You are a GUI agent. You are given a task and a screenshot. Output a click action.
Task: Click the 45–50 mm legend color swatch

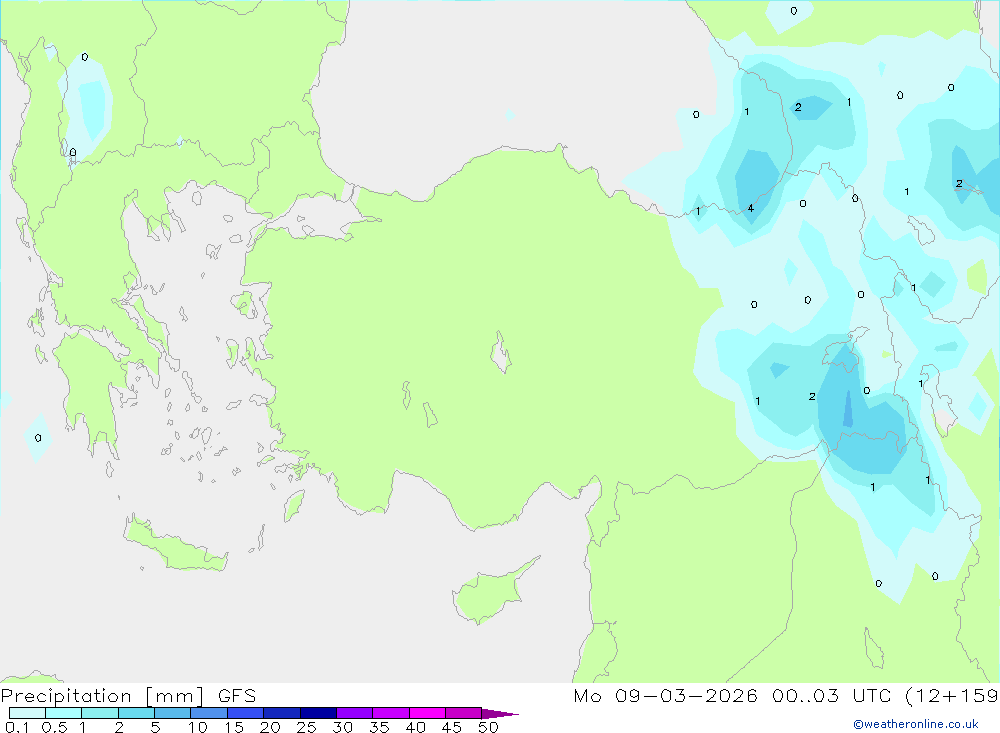click(463, 713)
